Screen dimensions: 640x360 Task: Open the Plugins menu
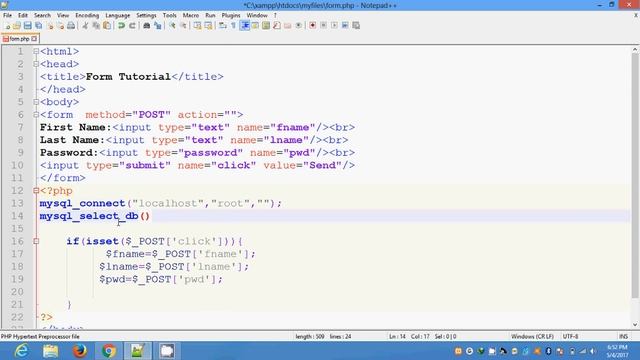pos(231,16)
